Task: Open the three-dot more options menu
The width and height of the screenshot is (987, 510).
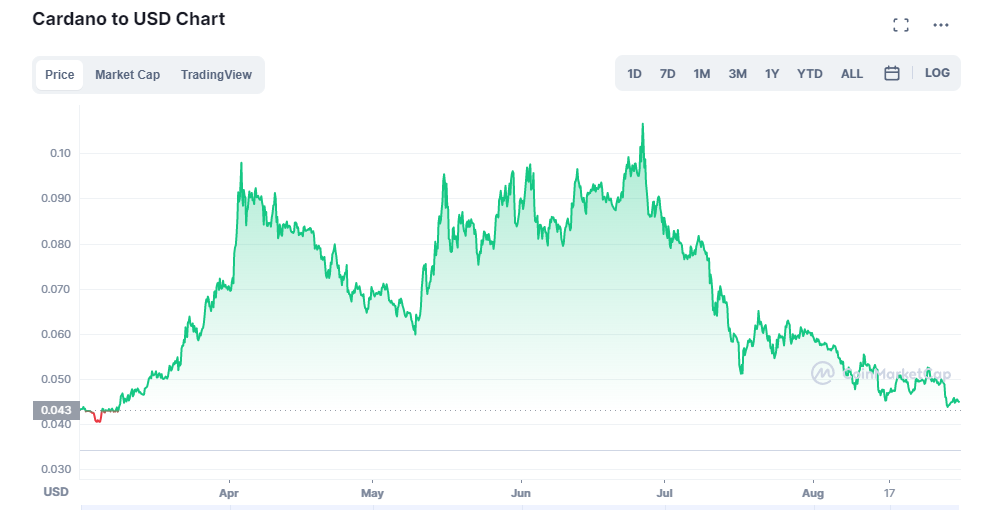Action: click(941, 25)
